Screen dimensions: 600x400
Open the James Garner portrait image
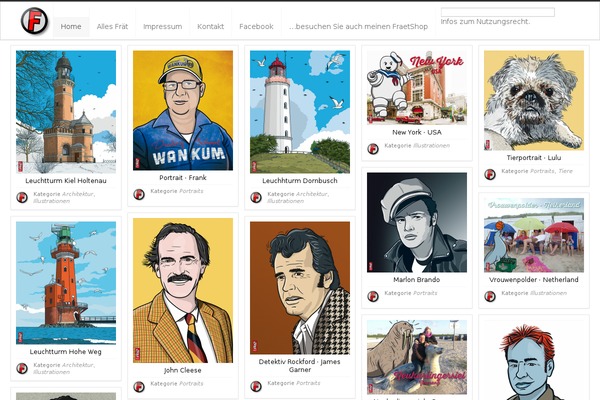point(300,288)
